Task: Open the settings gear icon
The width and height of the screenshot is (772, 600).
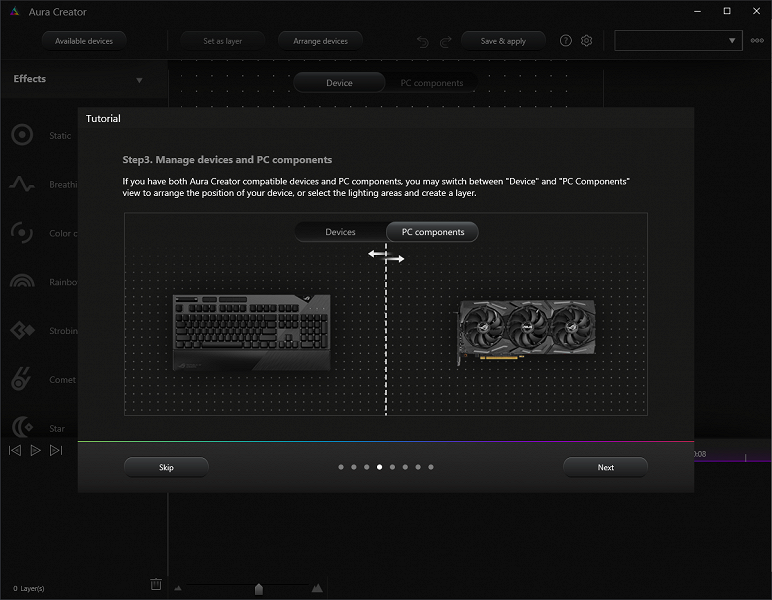Action: [x=586, y=41]
